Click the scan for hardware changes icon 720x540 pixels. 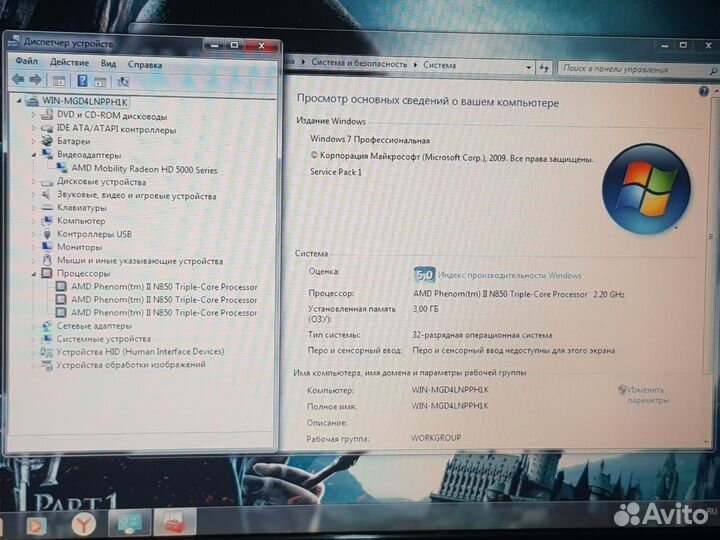(123, 82)
